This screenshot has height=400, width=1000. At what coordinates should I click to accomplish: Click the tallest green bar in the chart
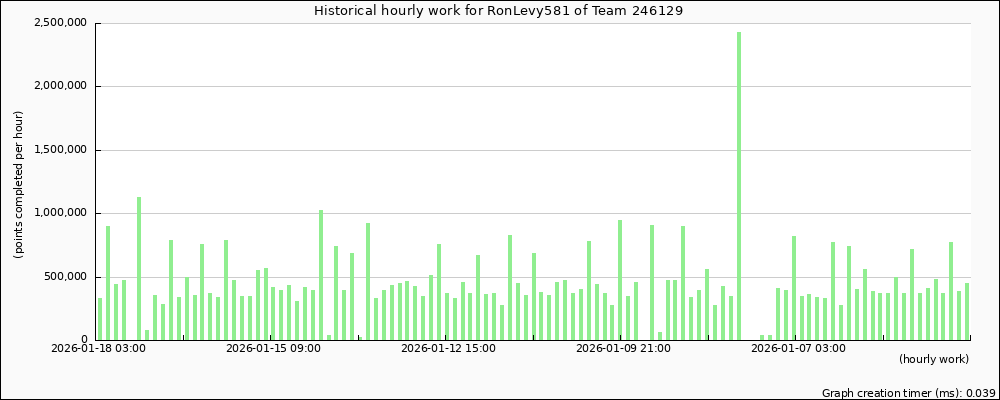[x=739, y=185]
